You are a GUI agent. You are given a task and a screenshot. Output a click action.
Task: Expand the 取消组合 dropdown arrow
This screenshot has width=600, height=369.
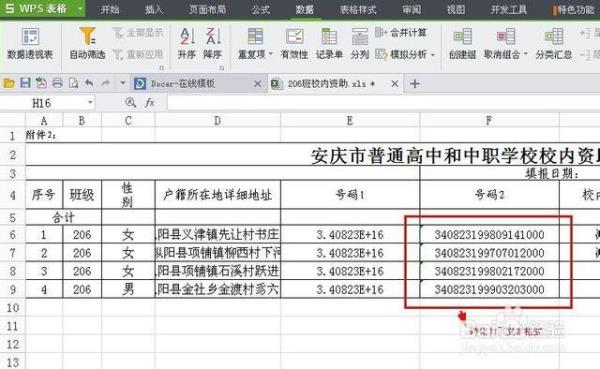[x=525, y=54]
